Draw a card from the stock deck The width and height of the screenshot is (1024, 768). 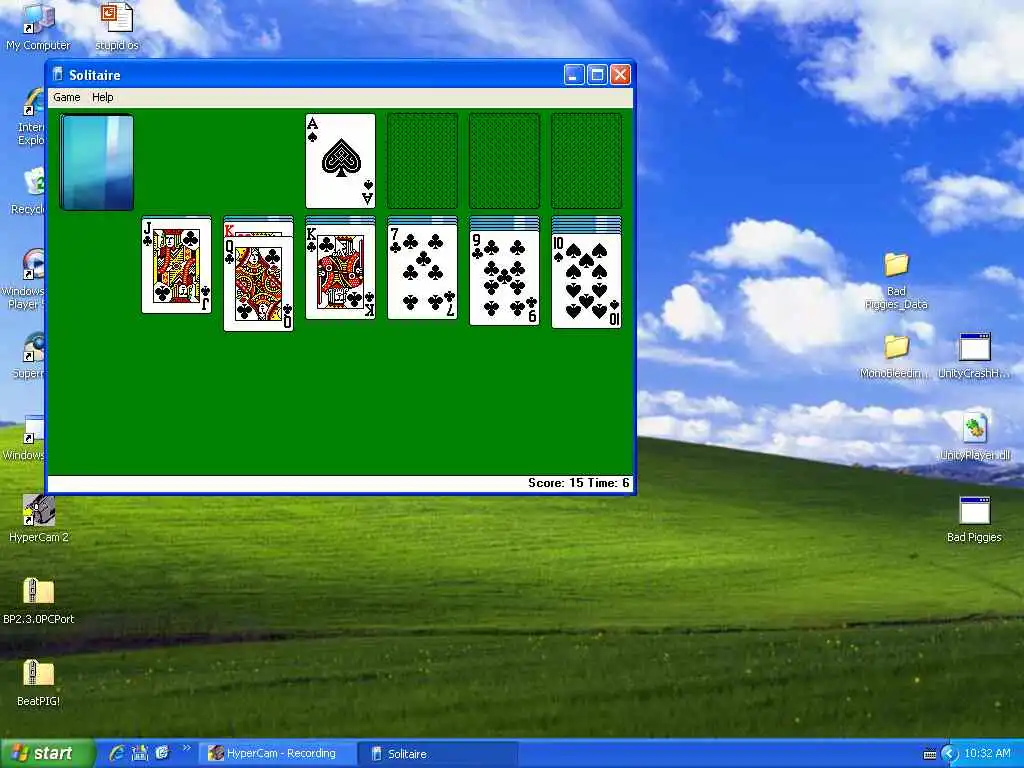click(97, 162)
